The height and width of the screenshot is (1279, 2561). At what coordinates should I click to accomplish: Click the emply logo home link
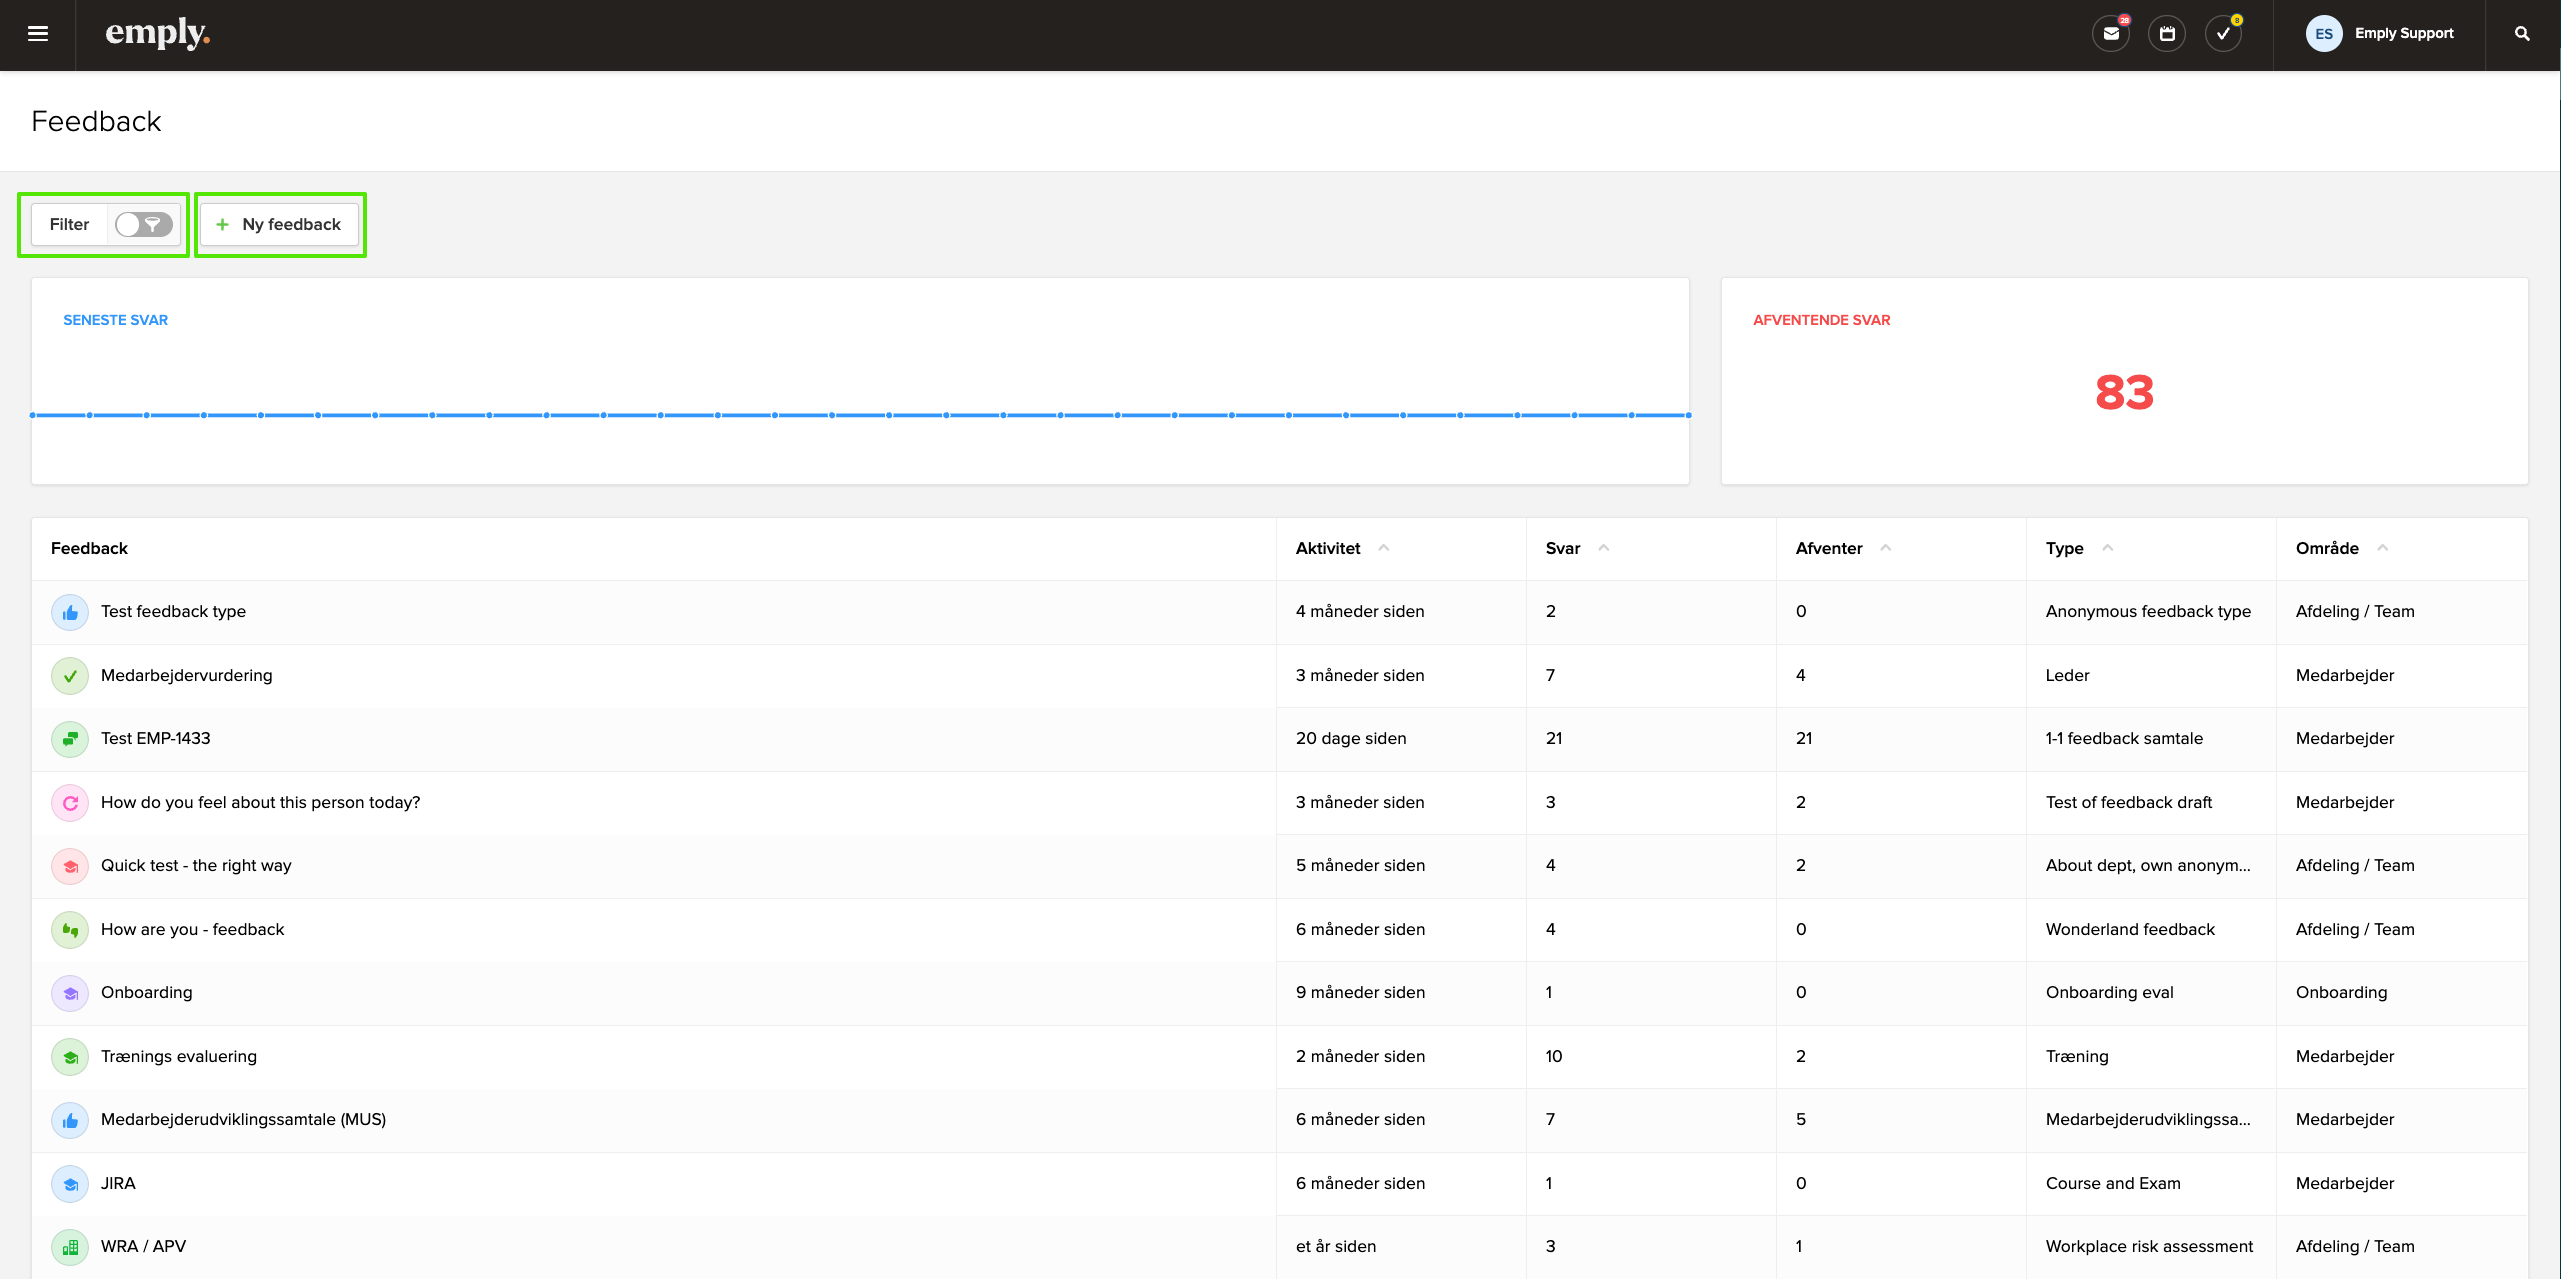pos(157,34)
